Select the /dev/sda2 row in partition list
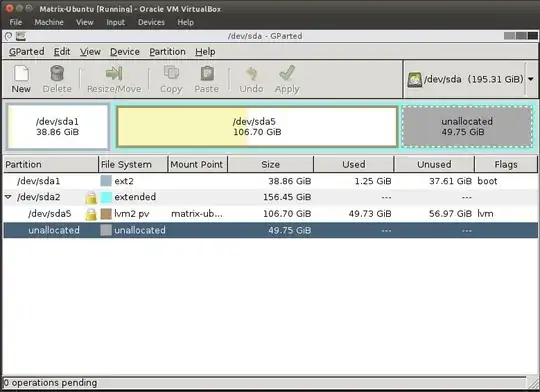The height and width of the screenshot is (392, 540). [x=270, y=197]
